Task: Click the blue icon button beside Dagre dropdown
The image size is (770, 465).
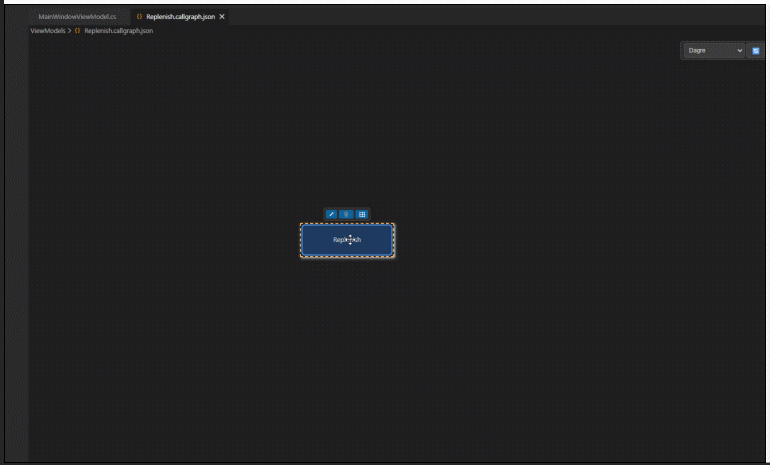Action: pyautogui.click(x=756, y=51)
